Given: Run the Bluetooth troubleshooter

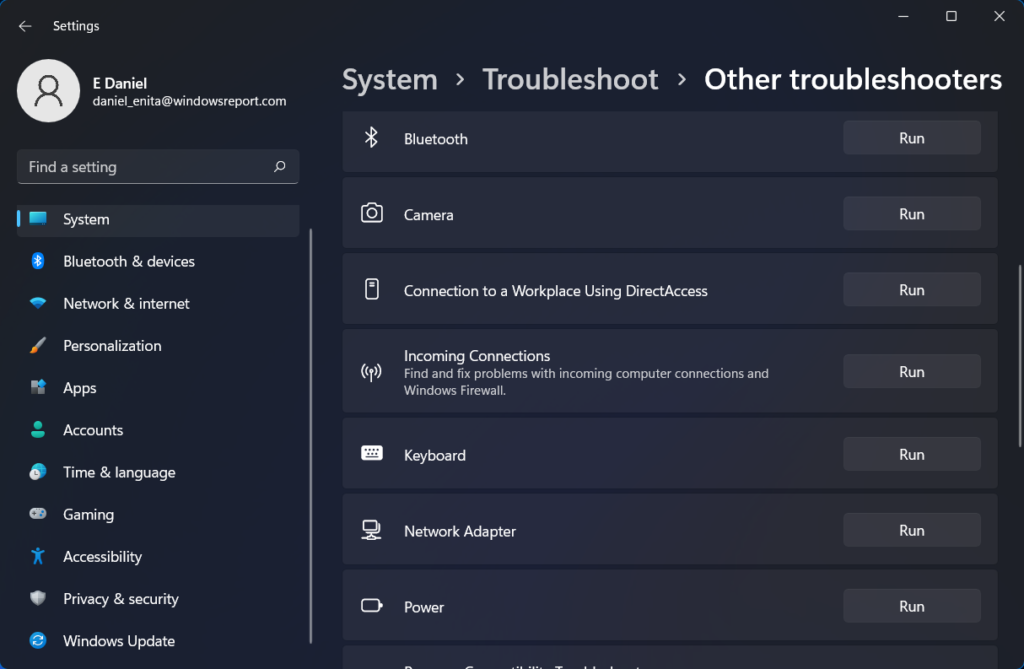Looking at the screenshot, I should pyautogui.click(x=912, y=138).
